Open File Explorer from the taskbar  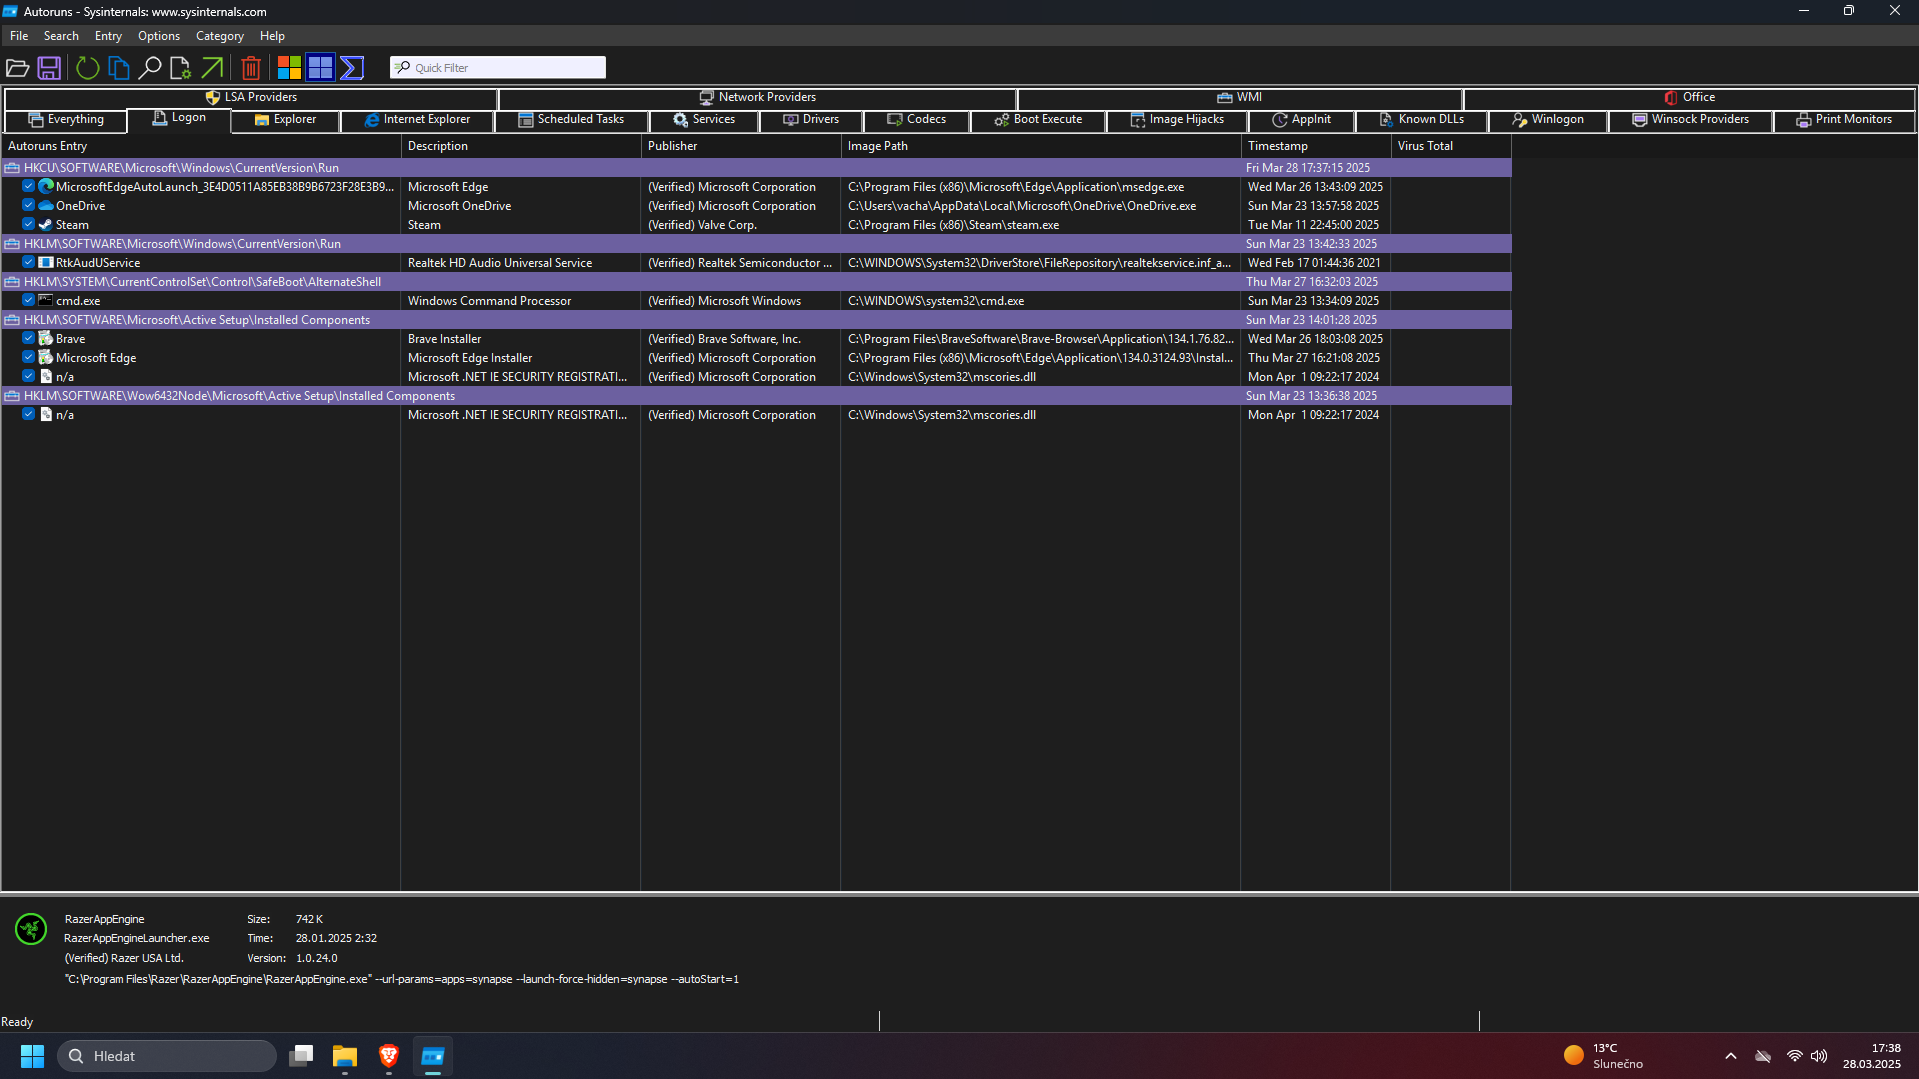pos(345,1056)
